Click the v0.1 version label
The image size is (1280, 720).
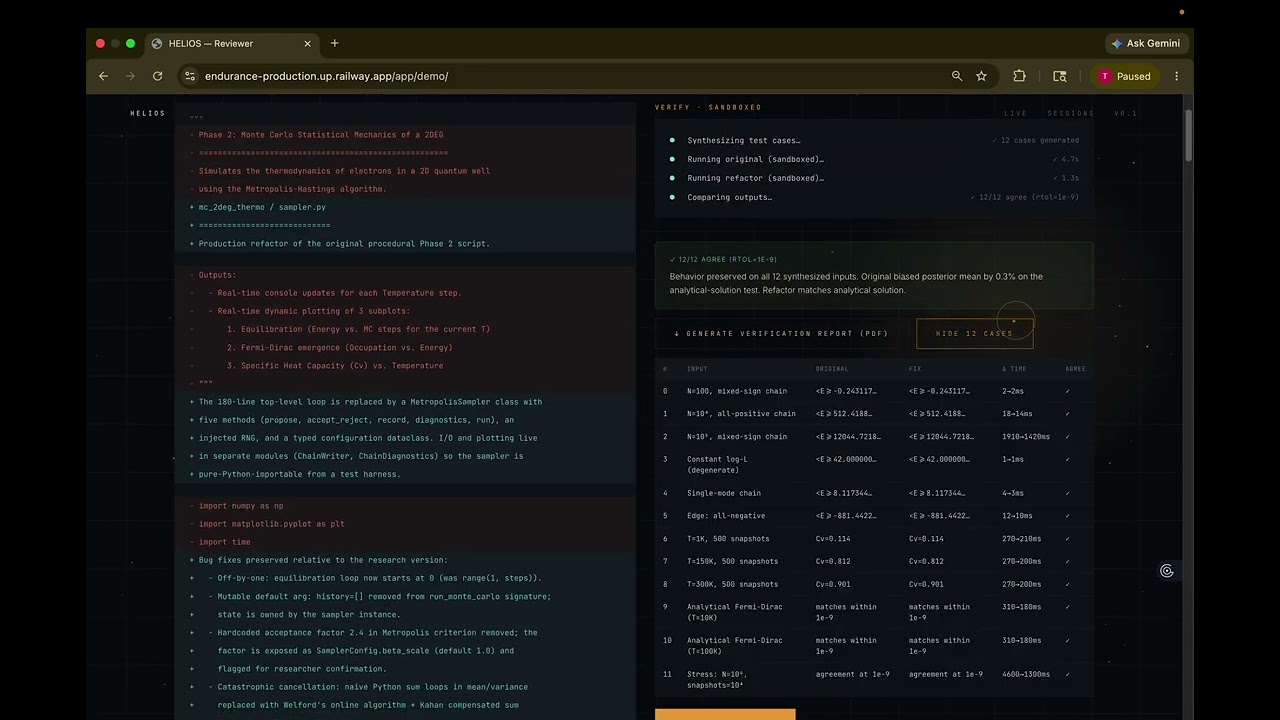1126,113
